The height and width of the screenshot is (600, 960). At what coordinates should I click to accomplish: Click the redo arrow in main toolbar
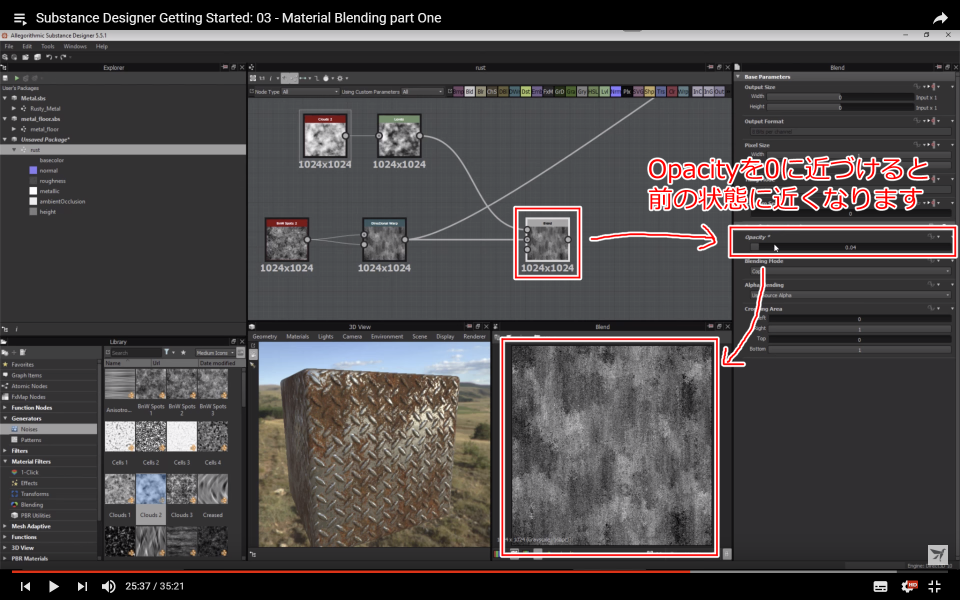62,57
